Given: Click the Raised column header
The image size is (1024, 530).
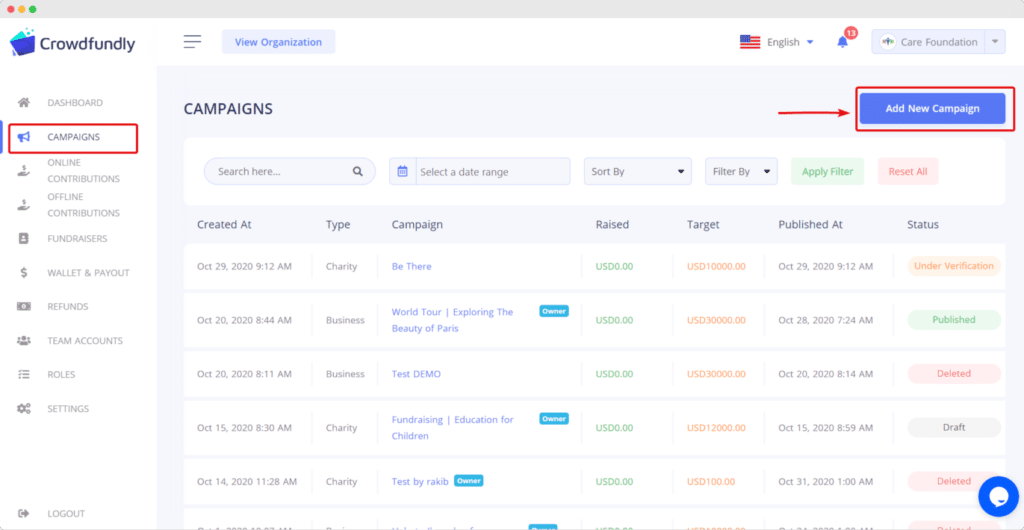Looking at the screenshot, I should point(612,225).
